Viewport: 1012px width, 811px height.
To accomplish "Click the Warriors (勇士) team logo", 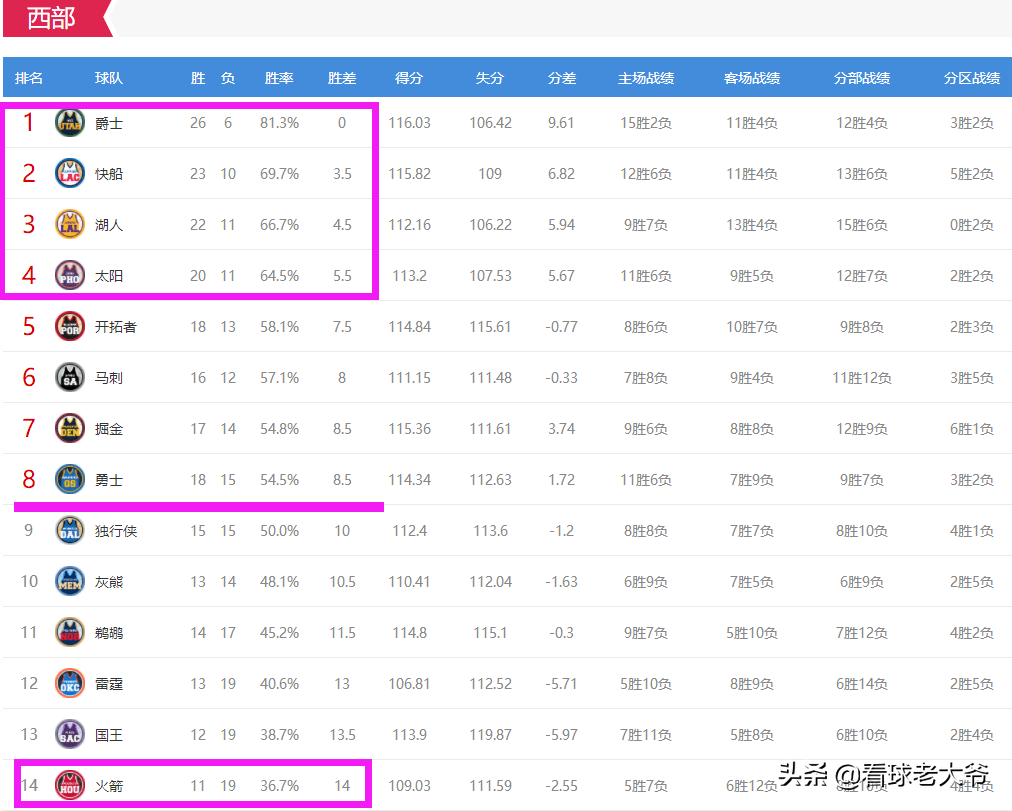I will [68, 479].
